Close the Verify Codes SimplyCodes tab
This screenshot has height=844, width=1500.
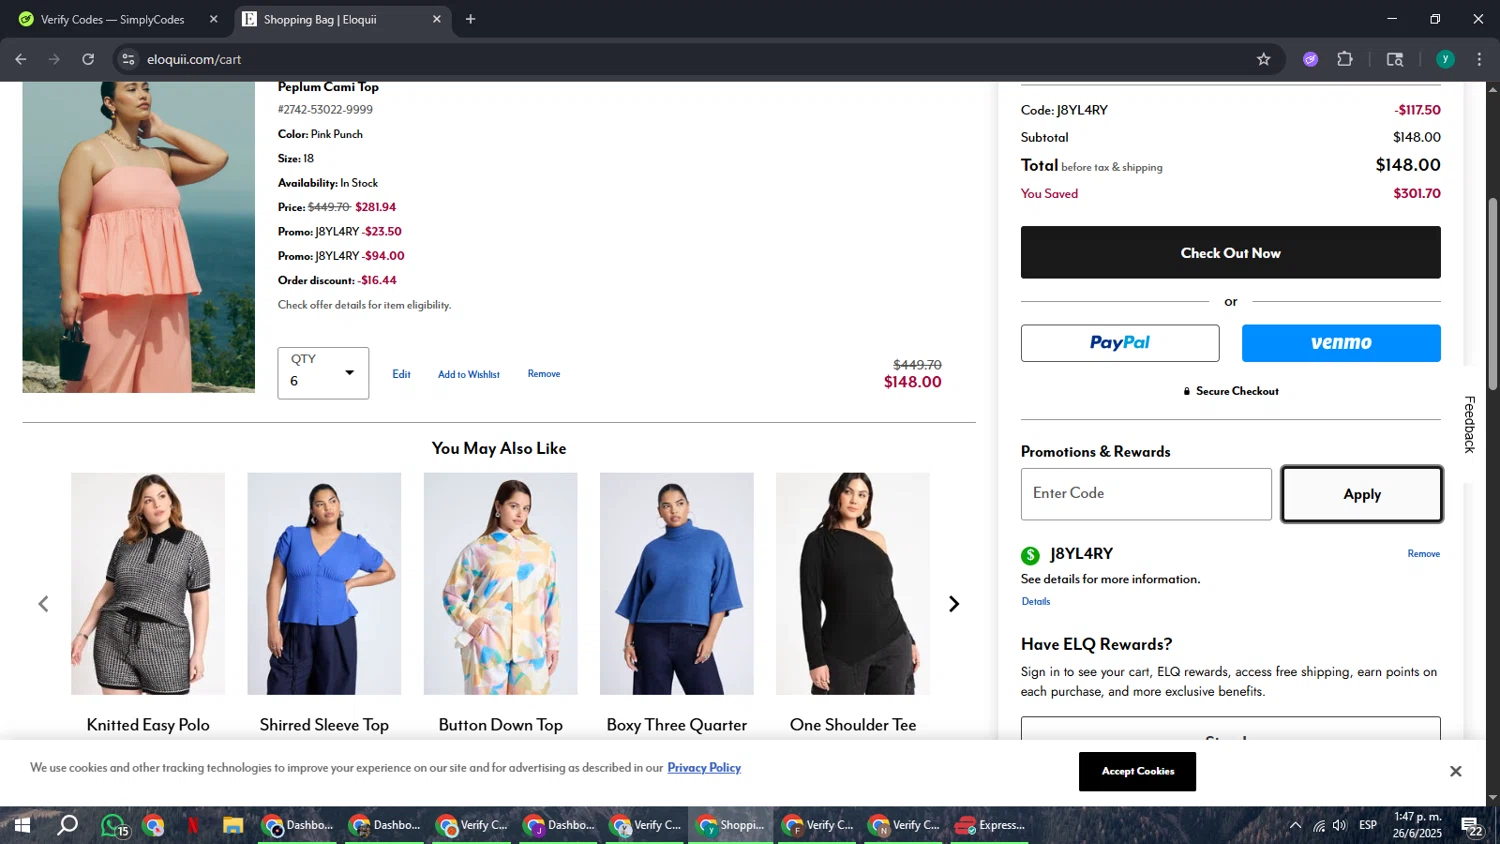[x=213, y=19]
